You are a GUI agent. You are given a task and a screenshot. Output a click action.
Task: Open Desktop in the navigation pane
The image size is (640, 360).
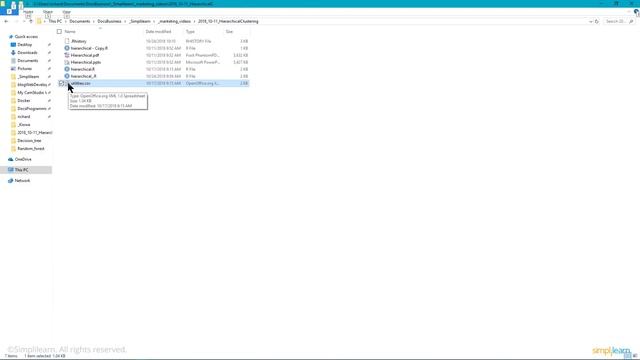[24, 44]
